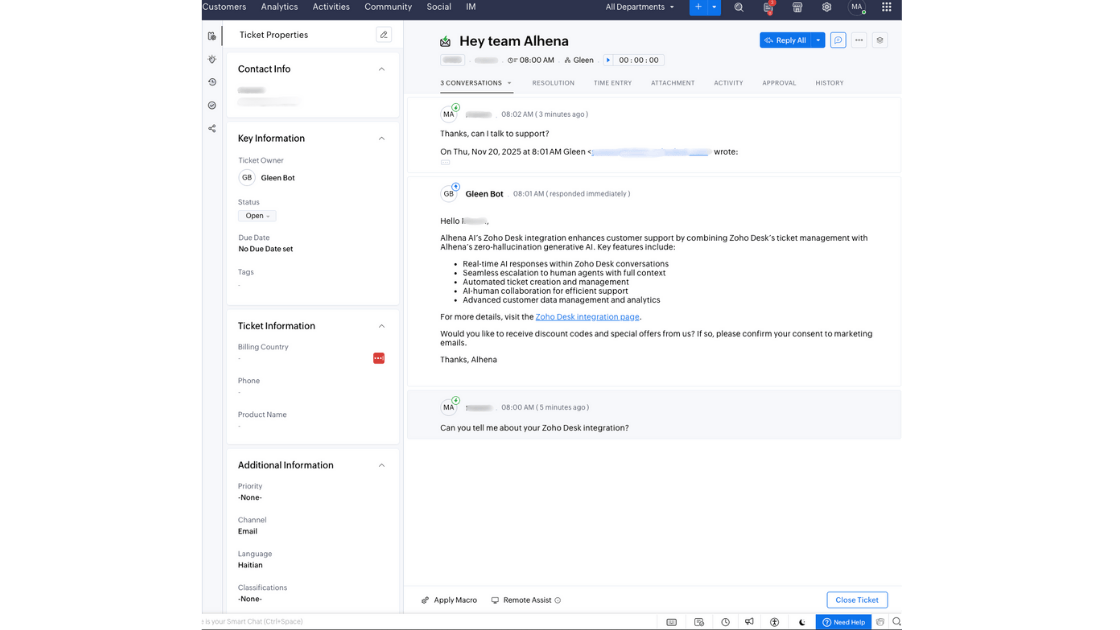
Task: Open the Status dropdown showing Open
Action: point(256,215)
